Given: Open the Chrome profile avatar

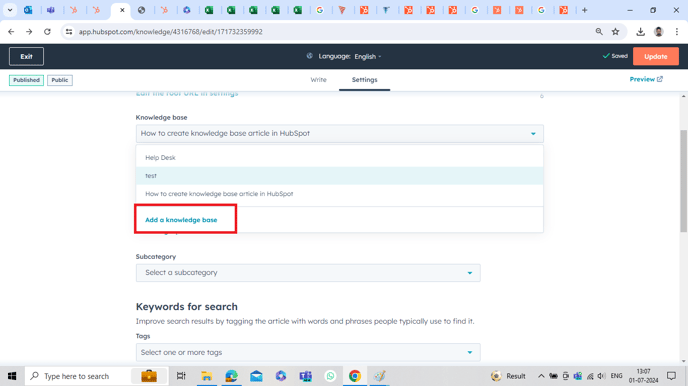Looking at the screenshot, I should pos(659,32).
